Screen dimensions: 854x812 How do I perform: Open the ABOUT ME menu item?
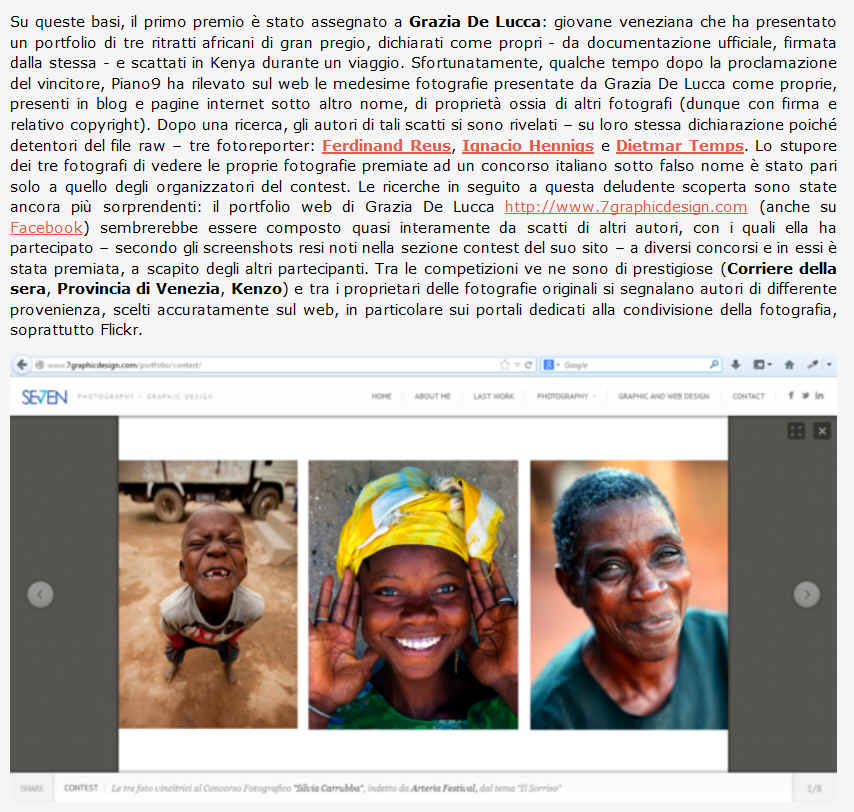click(432, 396)
